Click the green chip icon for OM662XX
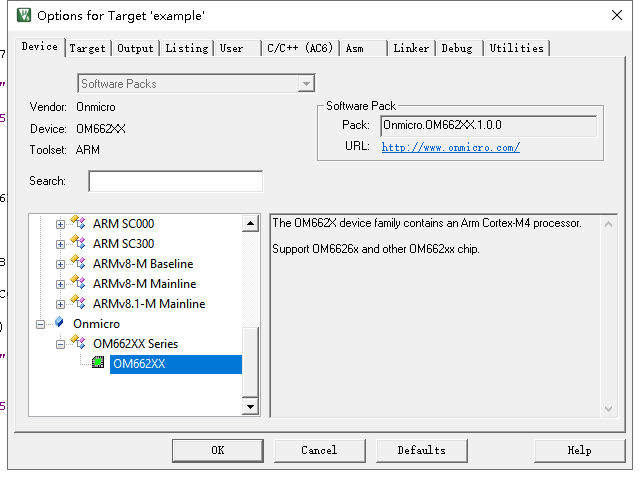Viewport: 640px width, 477px height. coord(98,362)
